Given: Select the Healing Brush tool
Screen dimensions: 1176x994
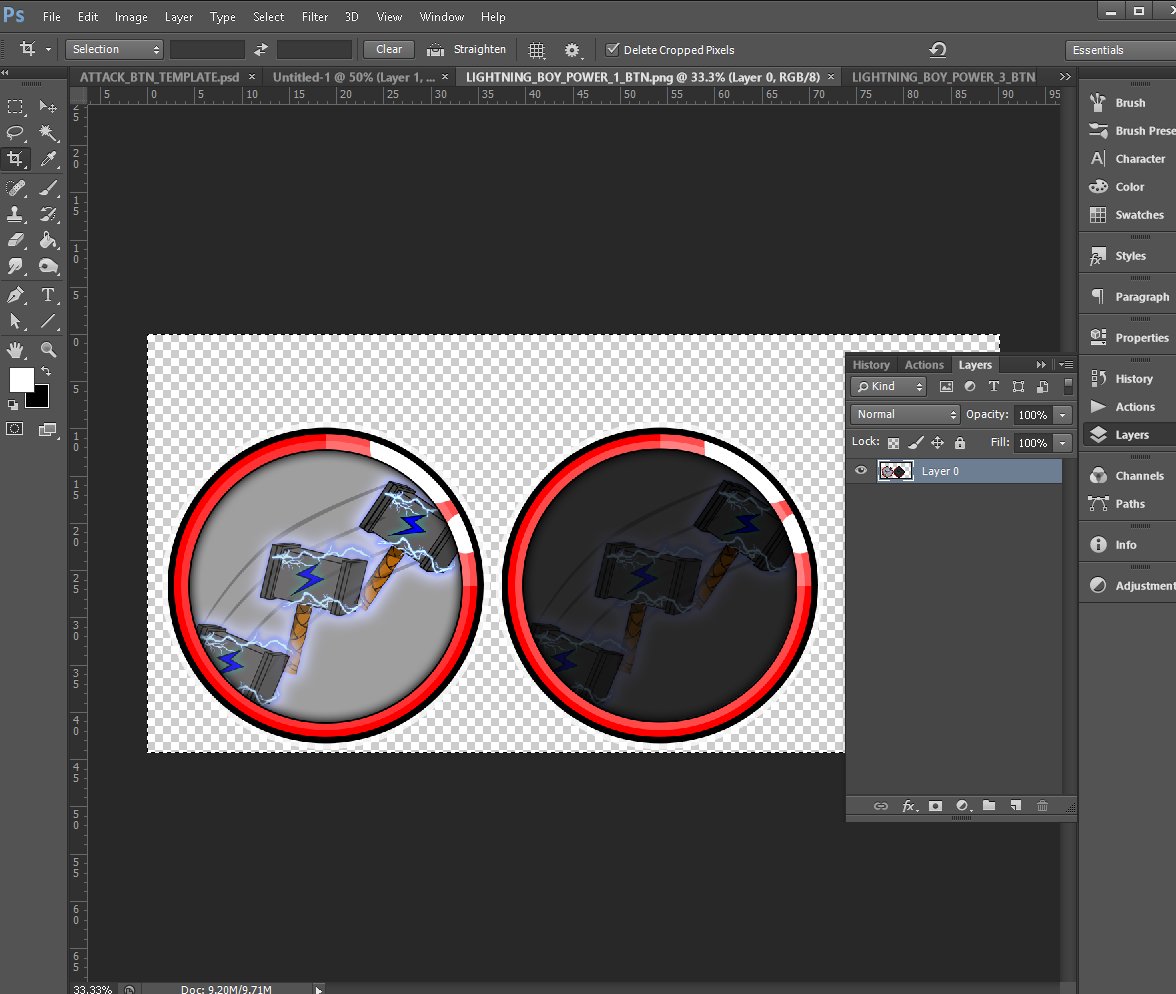Looking at the screenshot, I should click(x=15, y=188).
